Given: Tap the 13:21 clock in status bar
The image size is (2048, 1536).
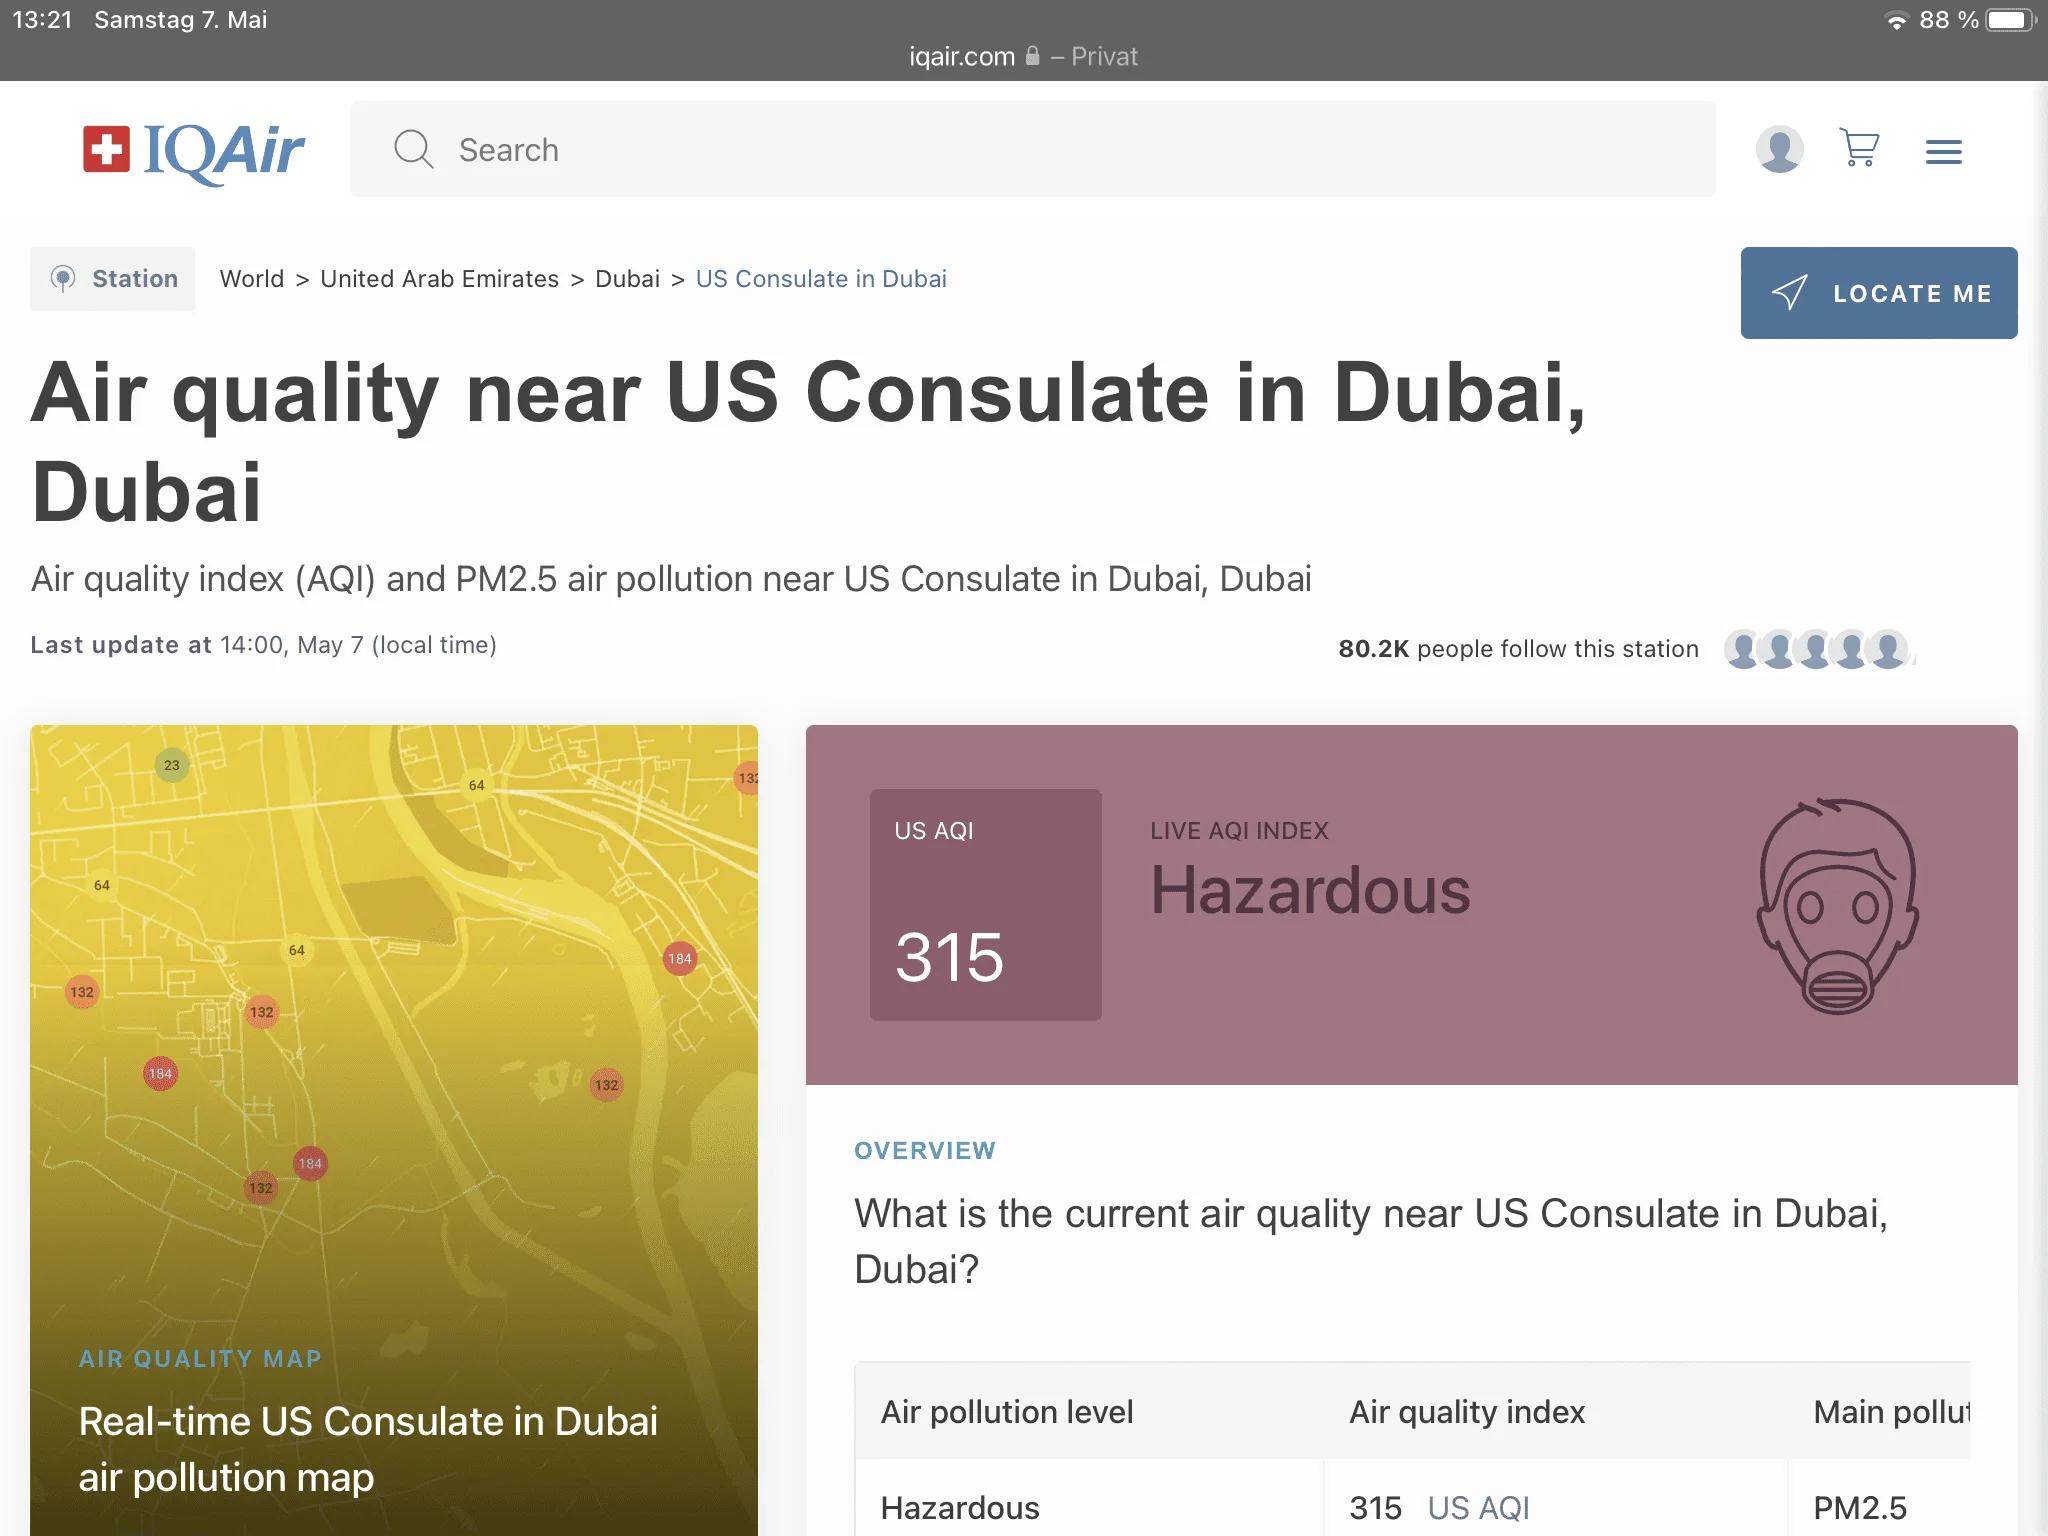Looking at the screenshot, I should [x=42, y=20].
